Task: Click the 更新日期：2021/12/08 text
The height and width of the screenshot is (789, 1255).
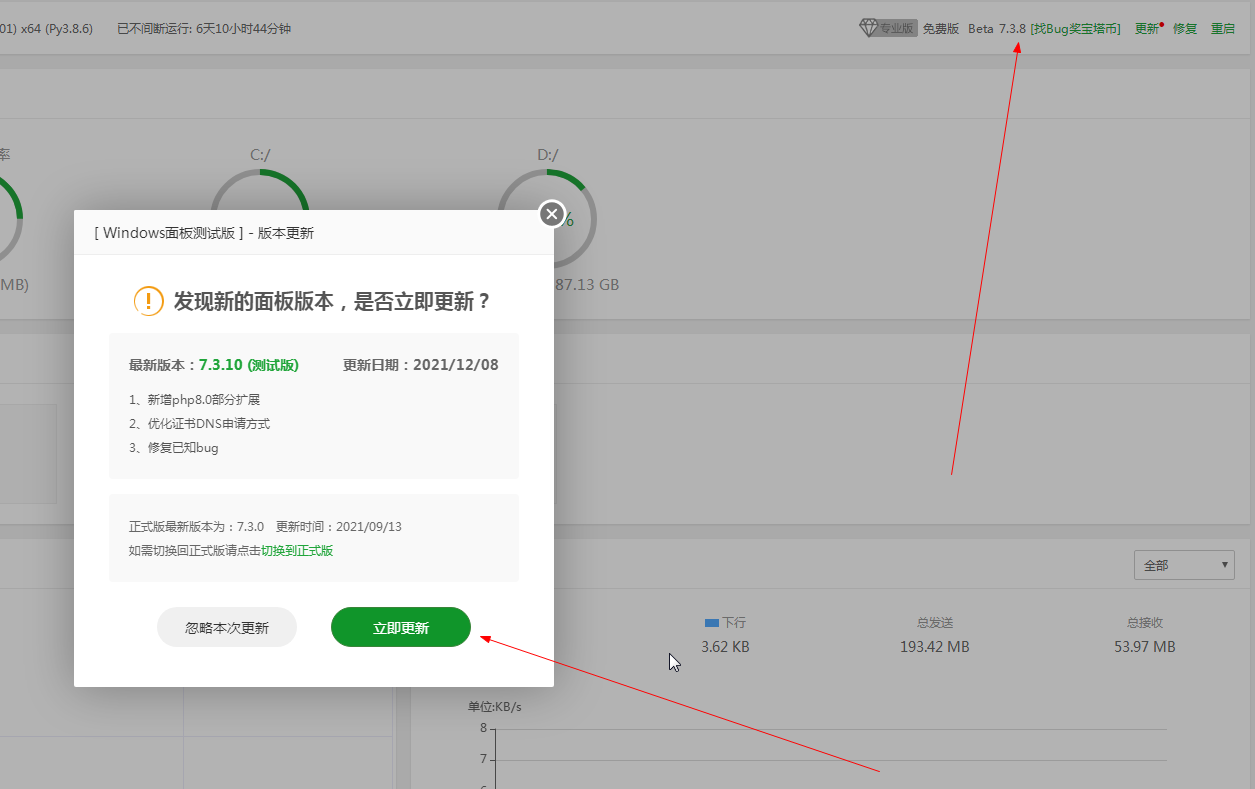Action: (x=421, y=365)
